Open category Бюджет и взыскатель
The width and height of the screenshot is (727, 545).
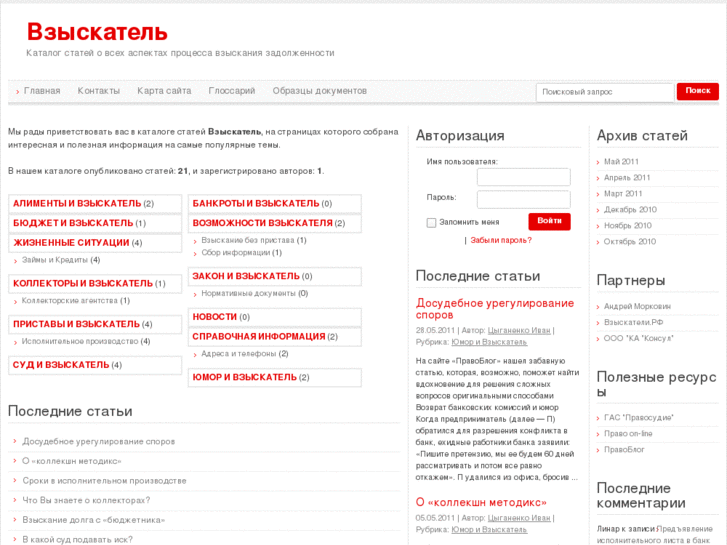coord(73,223)
